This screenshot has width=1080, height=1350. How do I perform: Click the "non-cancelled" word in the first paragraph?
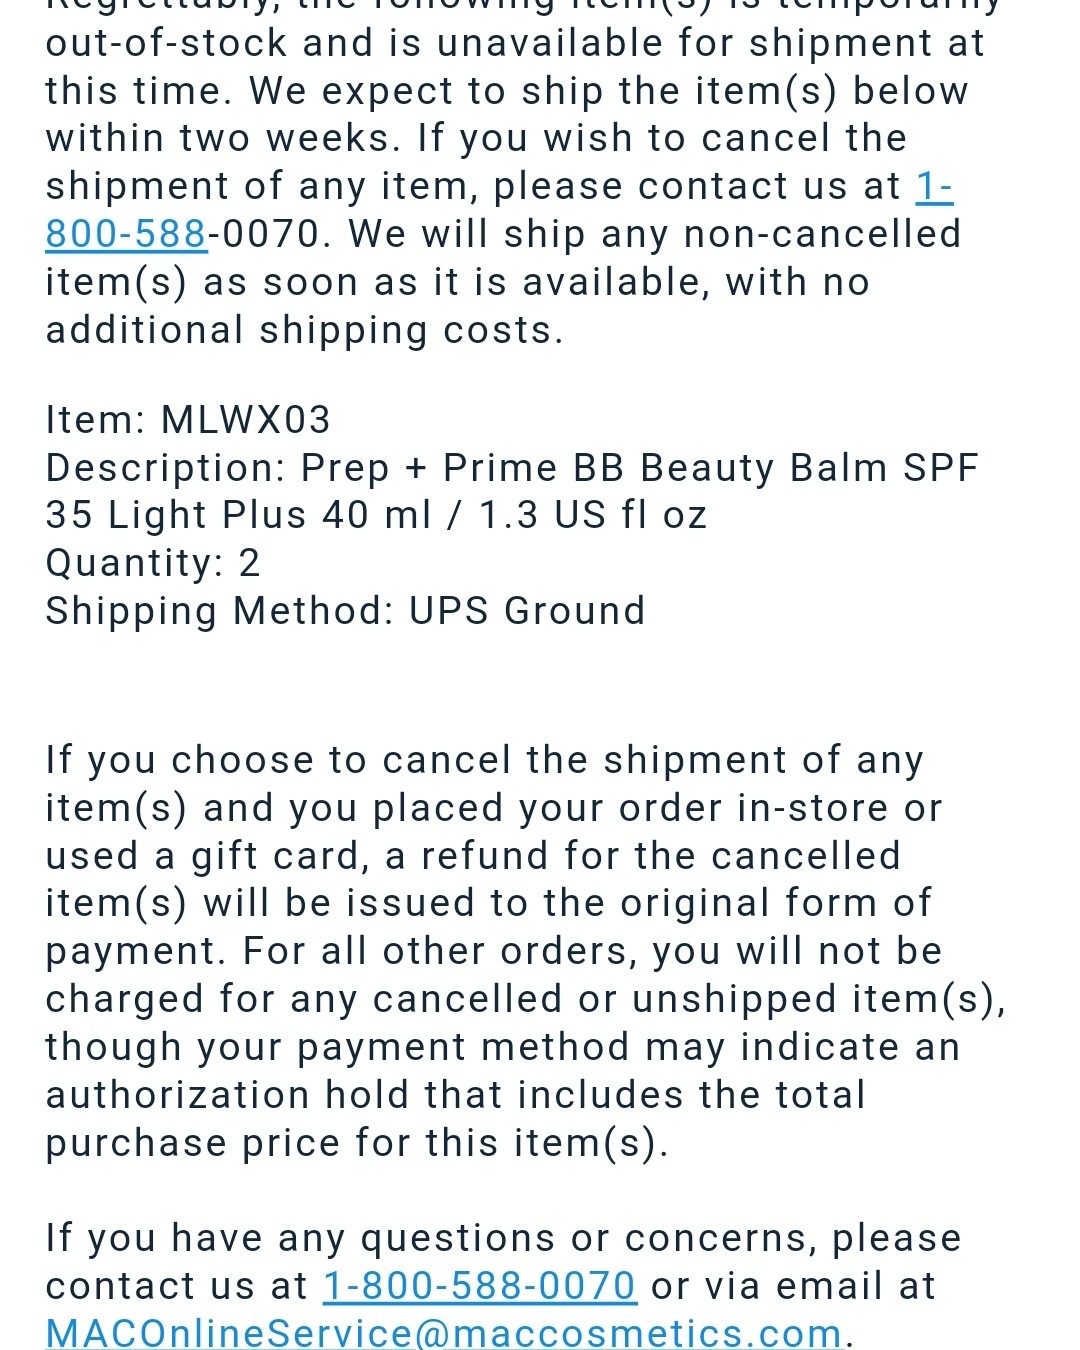[x=822, y=234]
